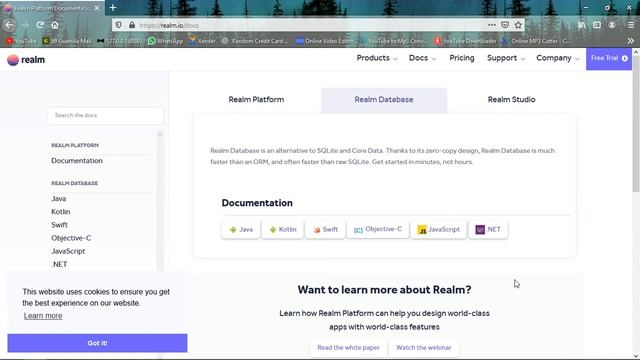Image resolution: width=640 pixels, height=360 pixels.
Task: Expand the Products dropdown menu
Action: click(377, 58)
